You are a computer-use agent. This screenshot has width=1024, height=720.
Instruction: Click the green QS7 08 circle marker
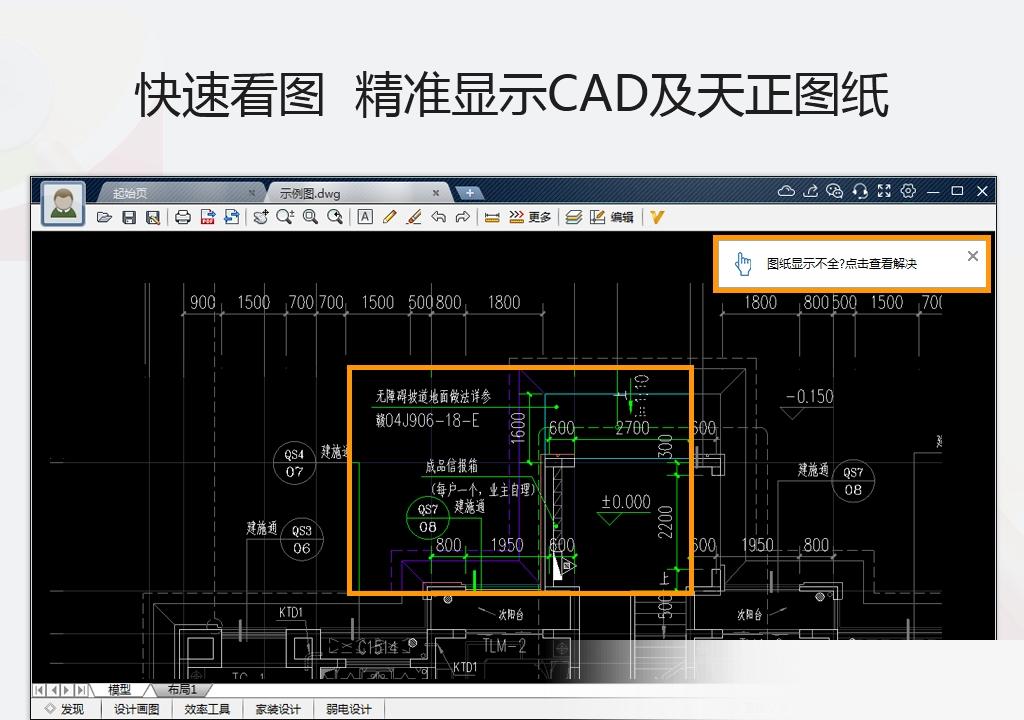click(427, 517)
